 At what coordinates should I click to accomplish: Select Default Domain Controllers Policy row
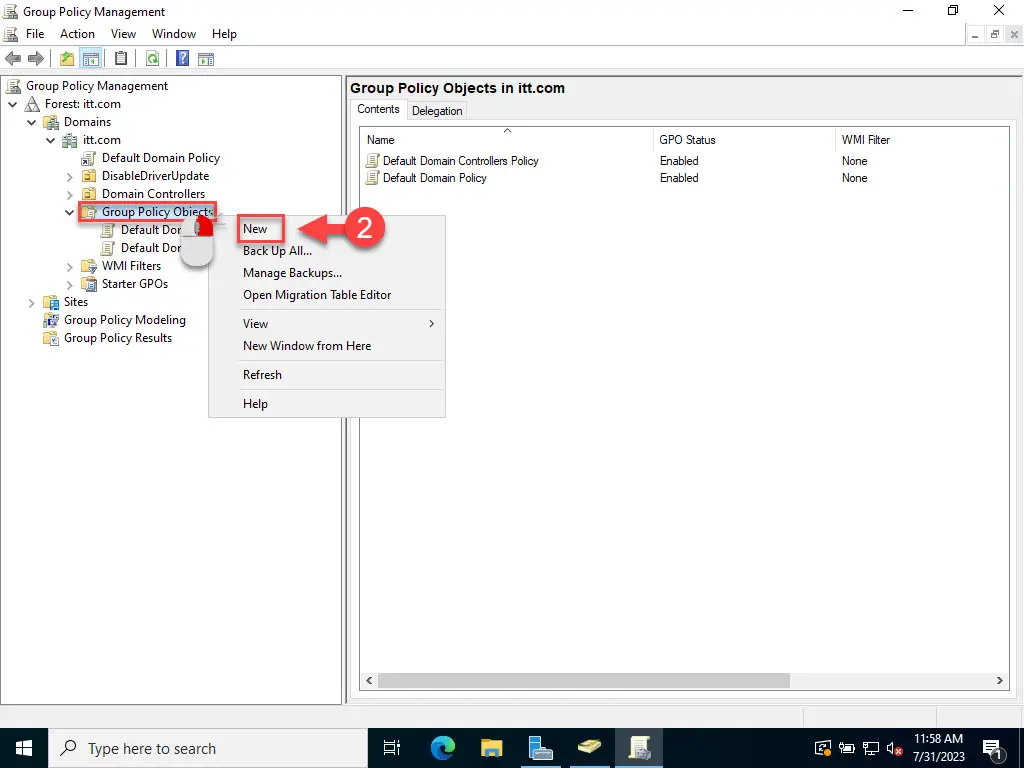(x=460, y=161)
